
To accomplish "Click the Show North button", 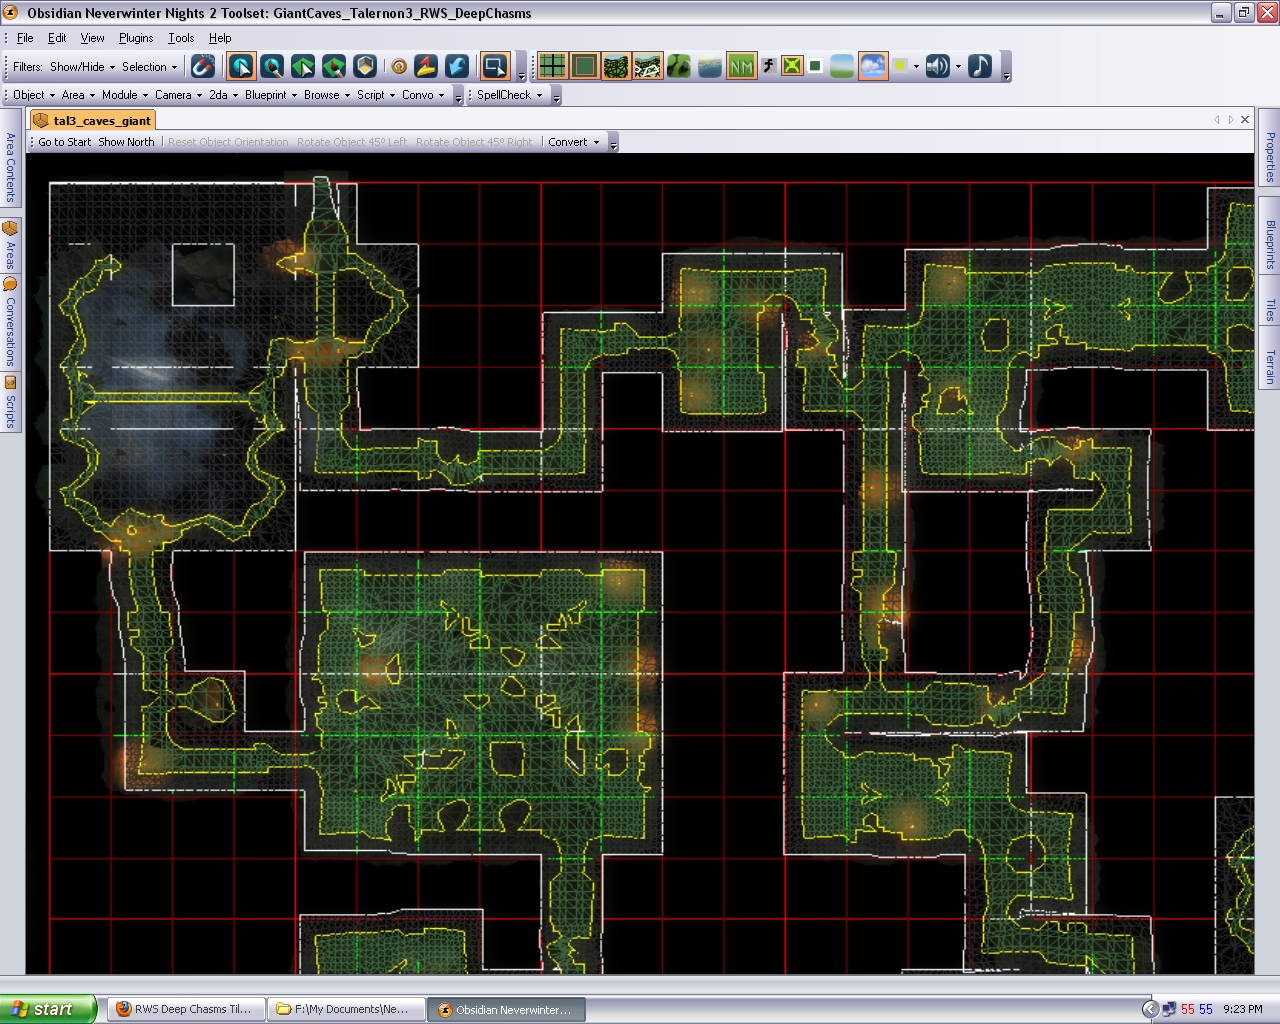I will [126, 142].
